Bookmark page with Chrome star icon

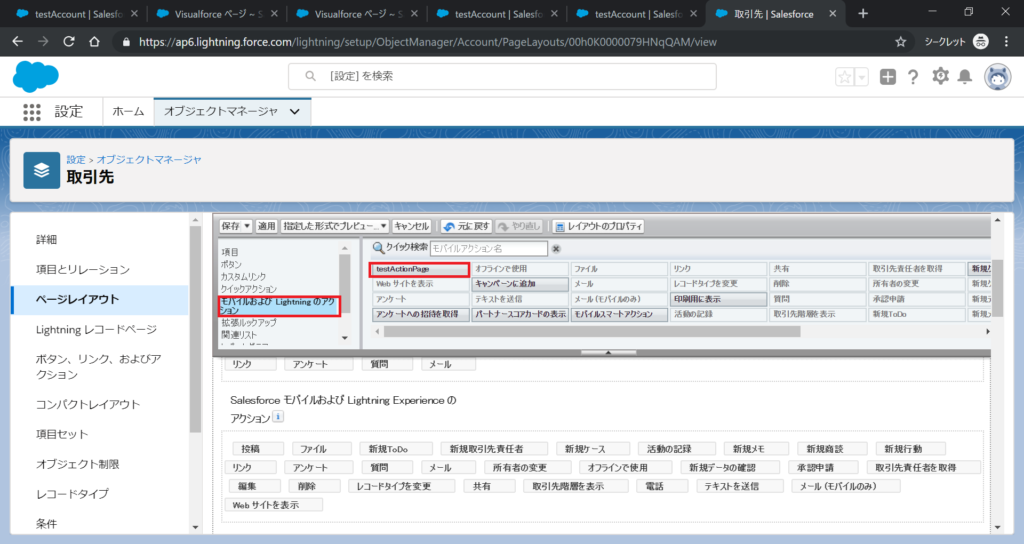[900, 42]
